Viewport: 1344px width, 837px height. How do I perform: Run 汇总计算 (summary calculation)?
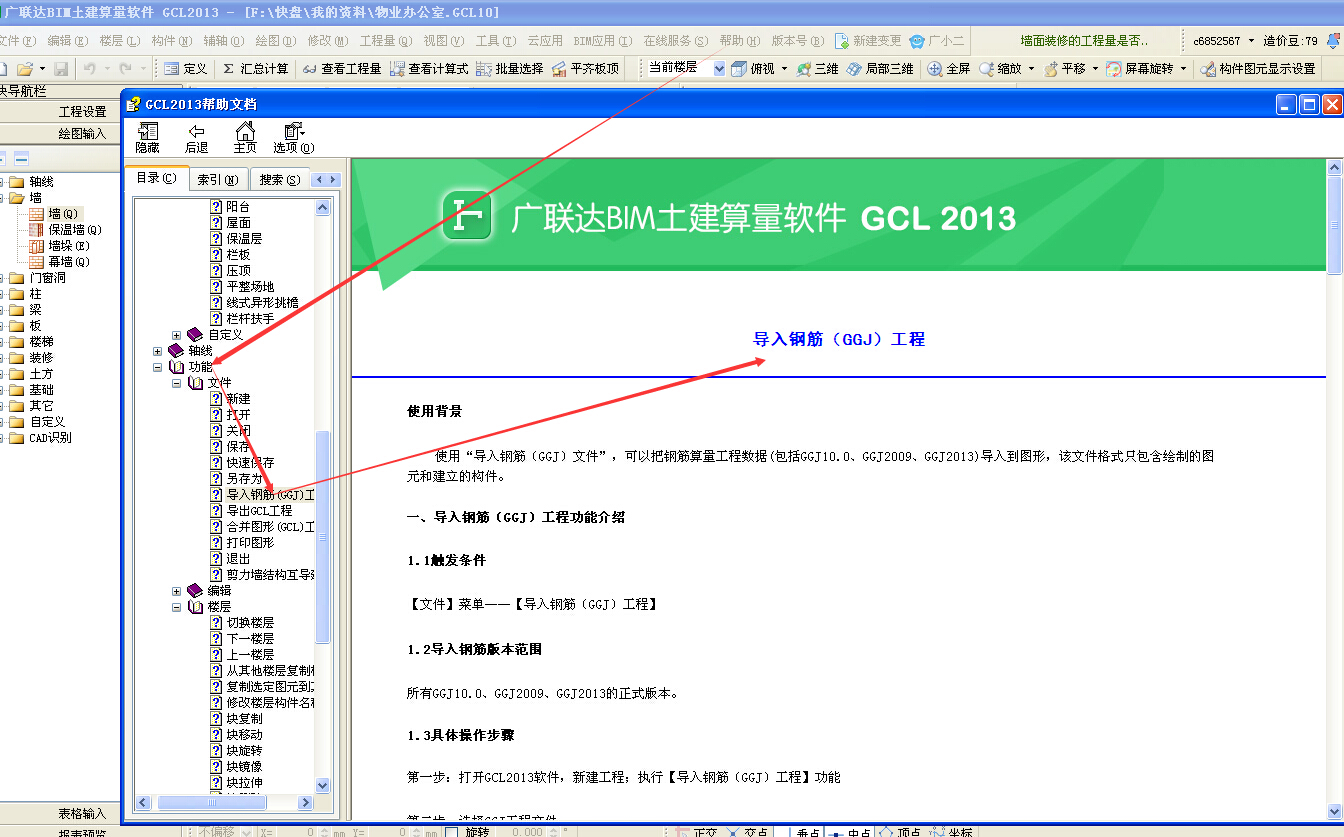pos(255,69)
